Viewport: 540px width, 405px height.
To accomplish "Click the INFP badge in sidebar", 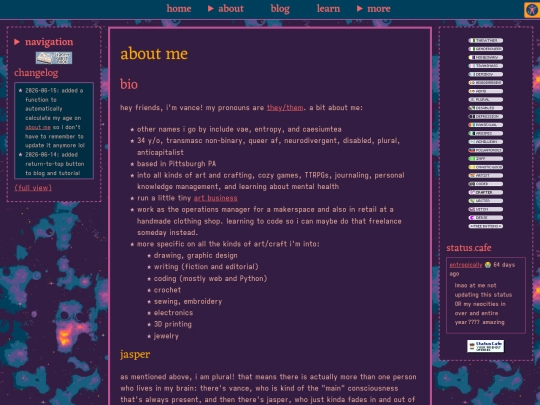I will 486,159.
